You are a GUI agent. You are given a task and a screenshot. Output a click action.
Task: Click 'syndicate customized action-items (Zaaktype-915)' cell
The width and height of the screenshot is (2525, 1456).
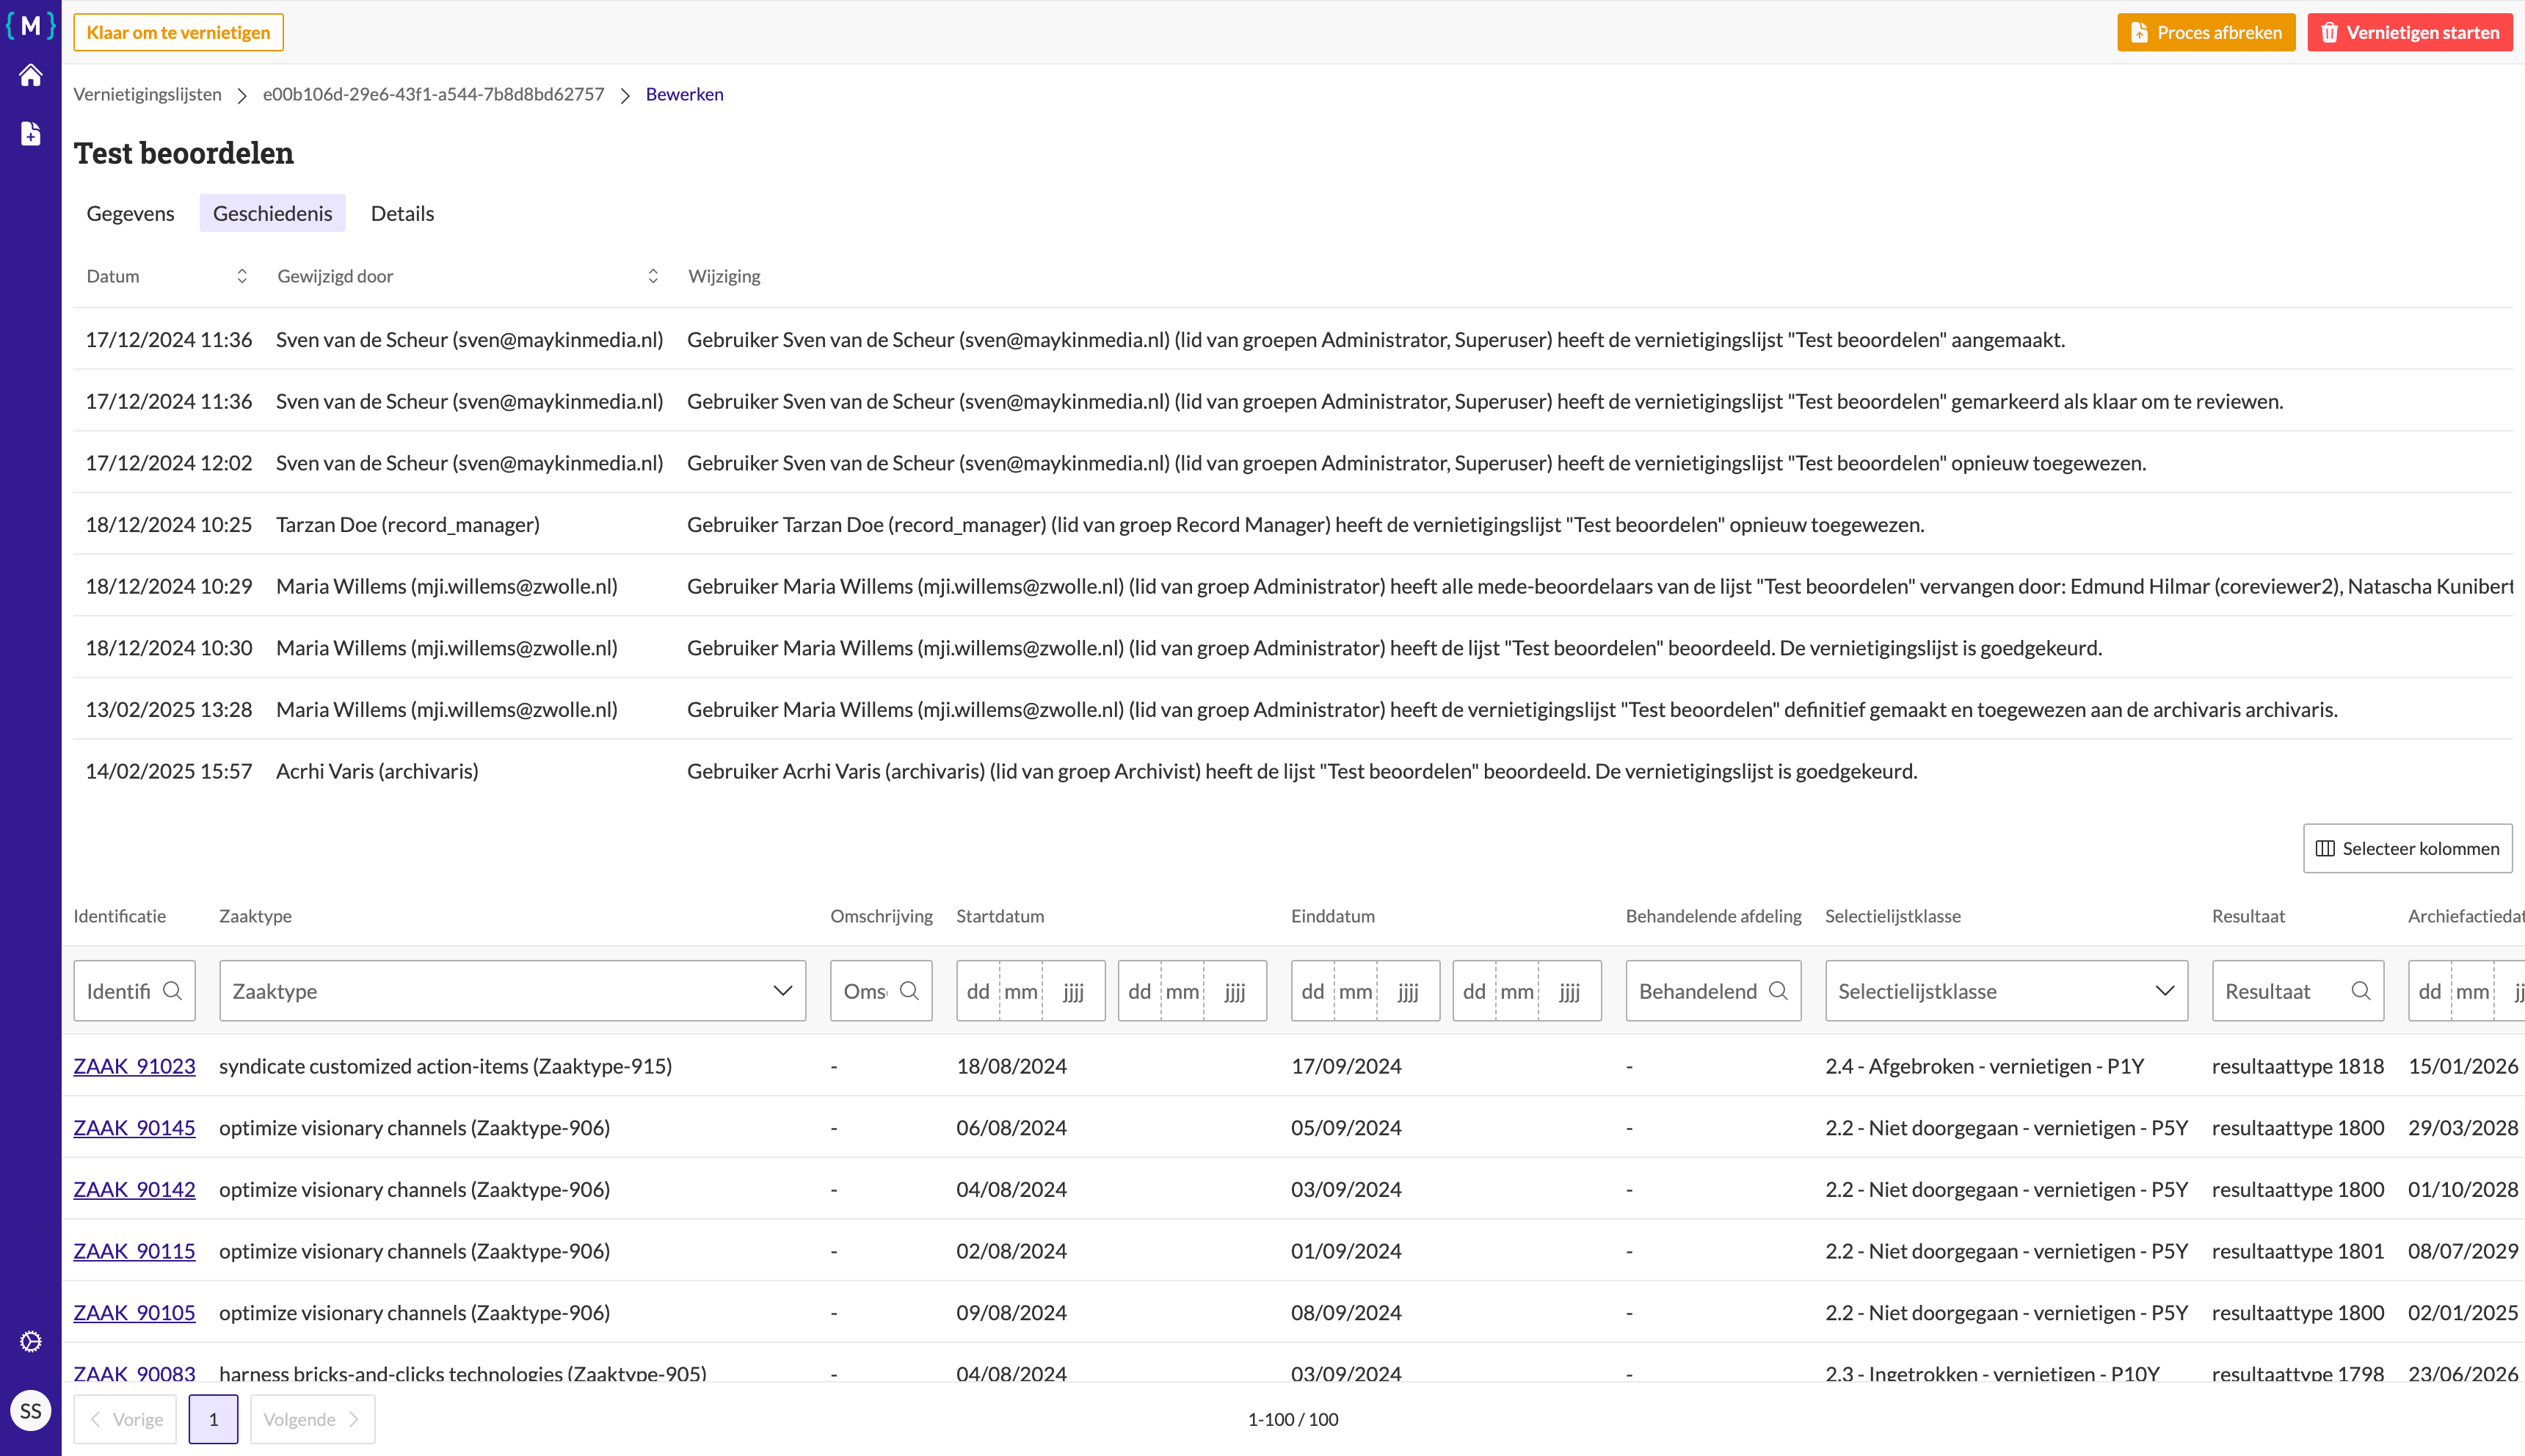pos(445,1066)
